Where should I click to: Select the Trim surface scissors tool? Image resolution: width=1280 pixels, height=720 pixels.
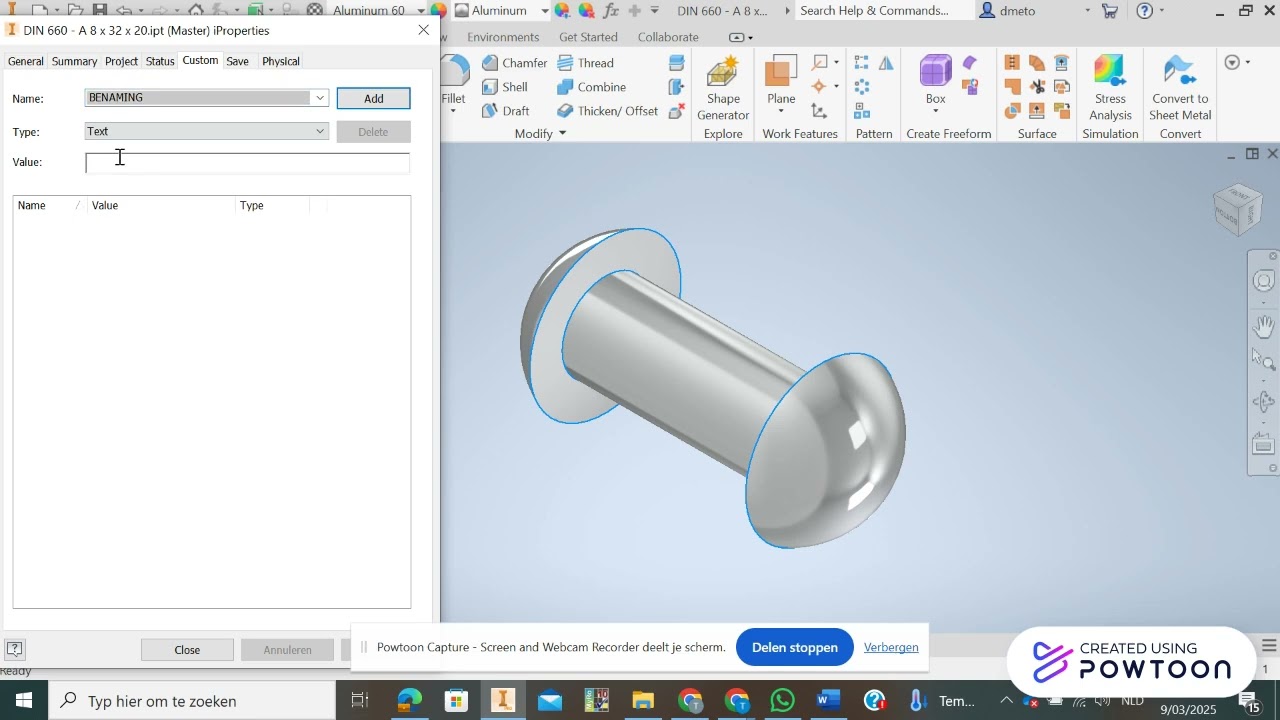click(x=1038, y=87)
